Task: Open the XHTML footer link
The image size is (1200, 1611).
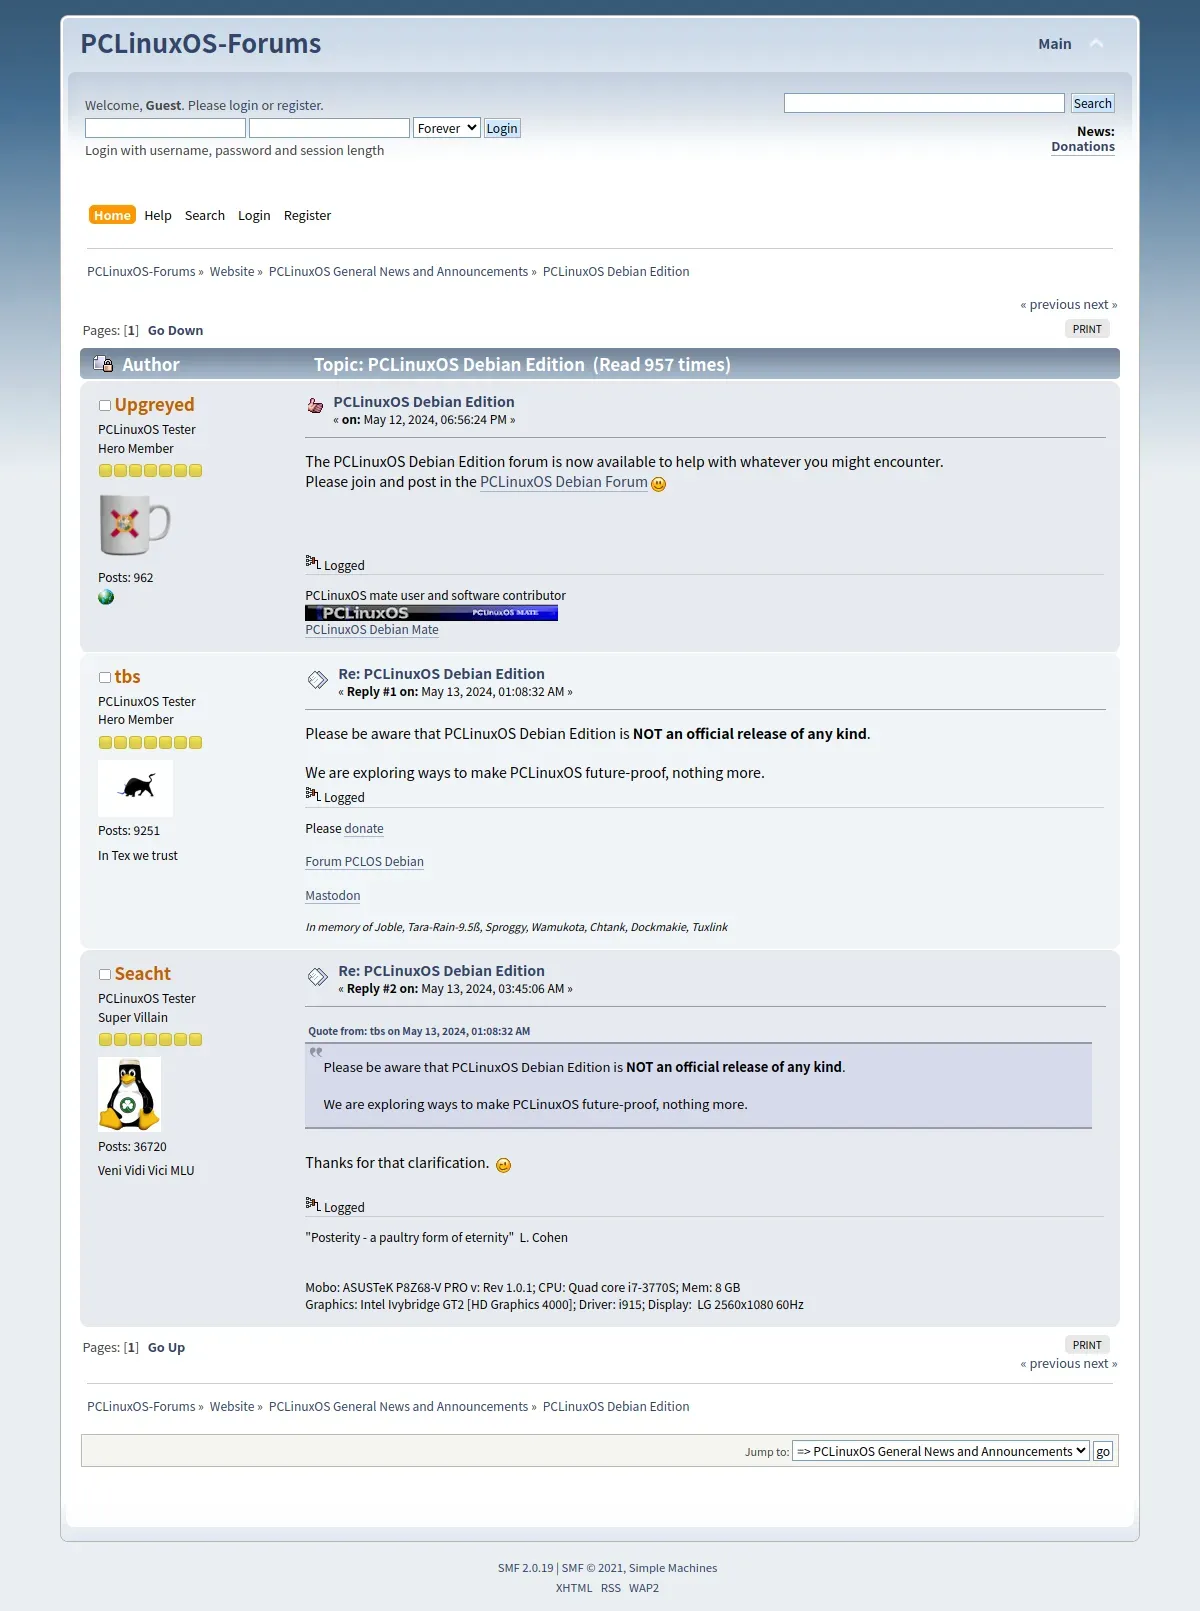Action: [x=574, y=1588]
